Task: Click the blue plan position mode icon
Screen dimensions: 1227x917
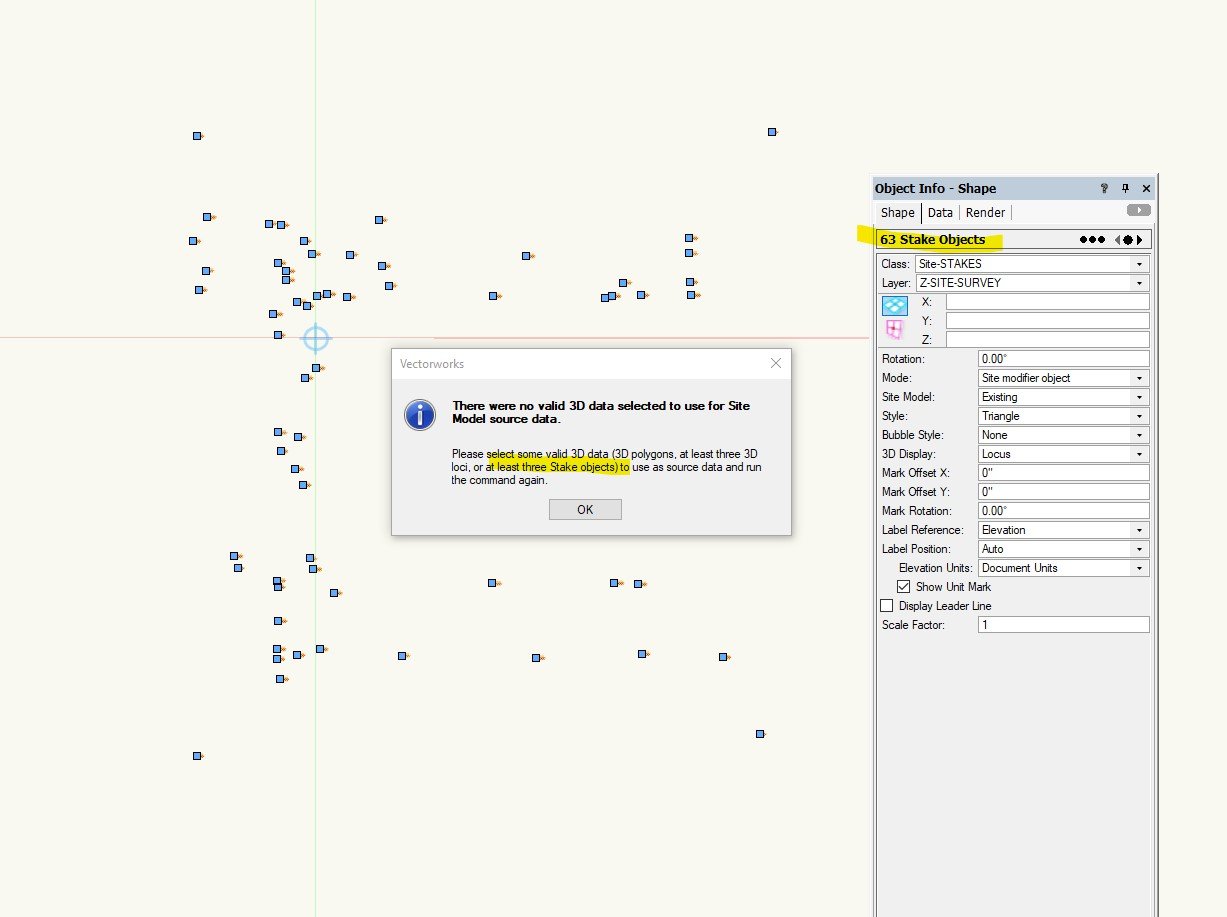Action: pyautogui.click(x=895, y=306)
